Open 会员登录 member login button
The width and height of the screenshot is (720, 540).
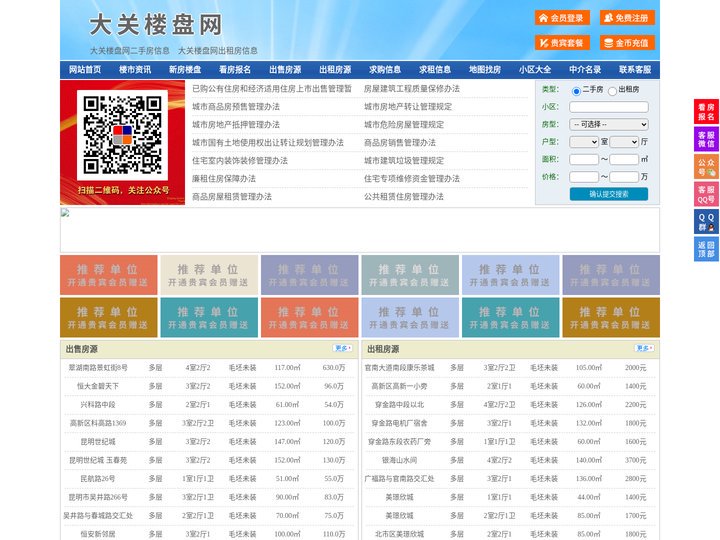(x=562, y=18)
